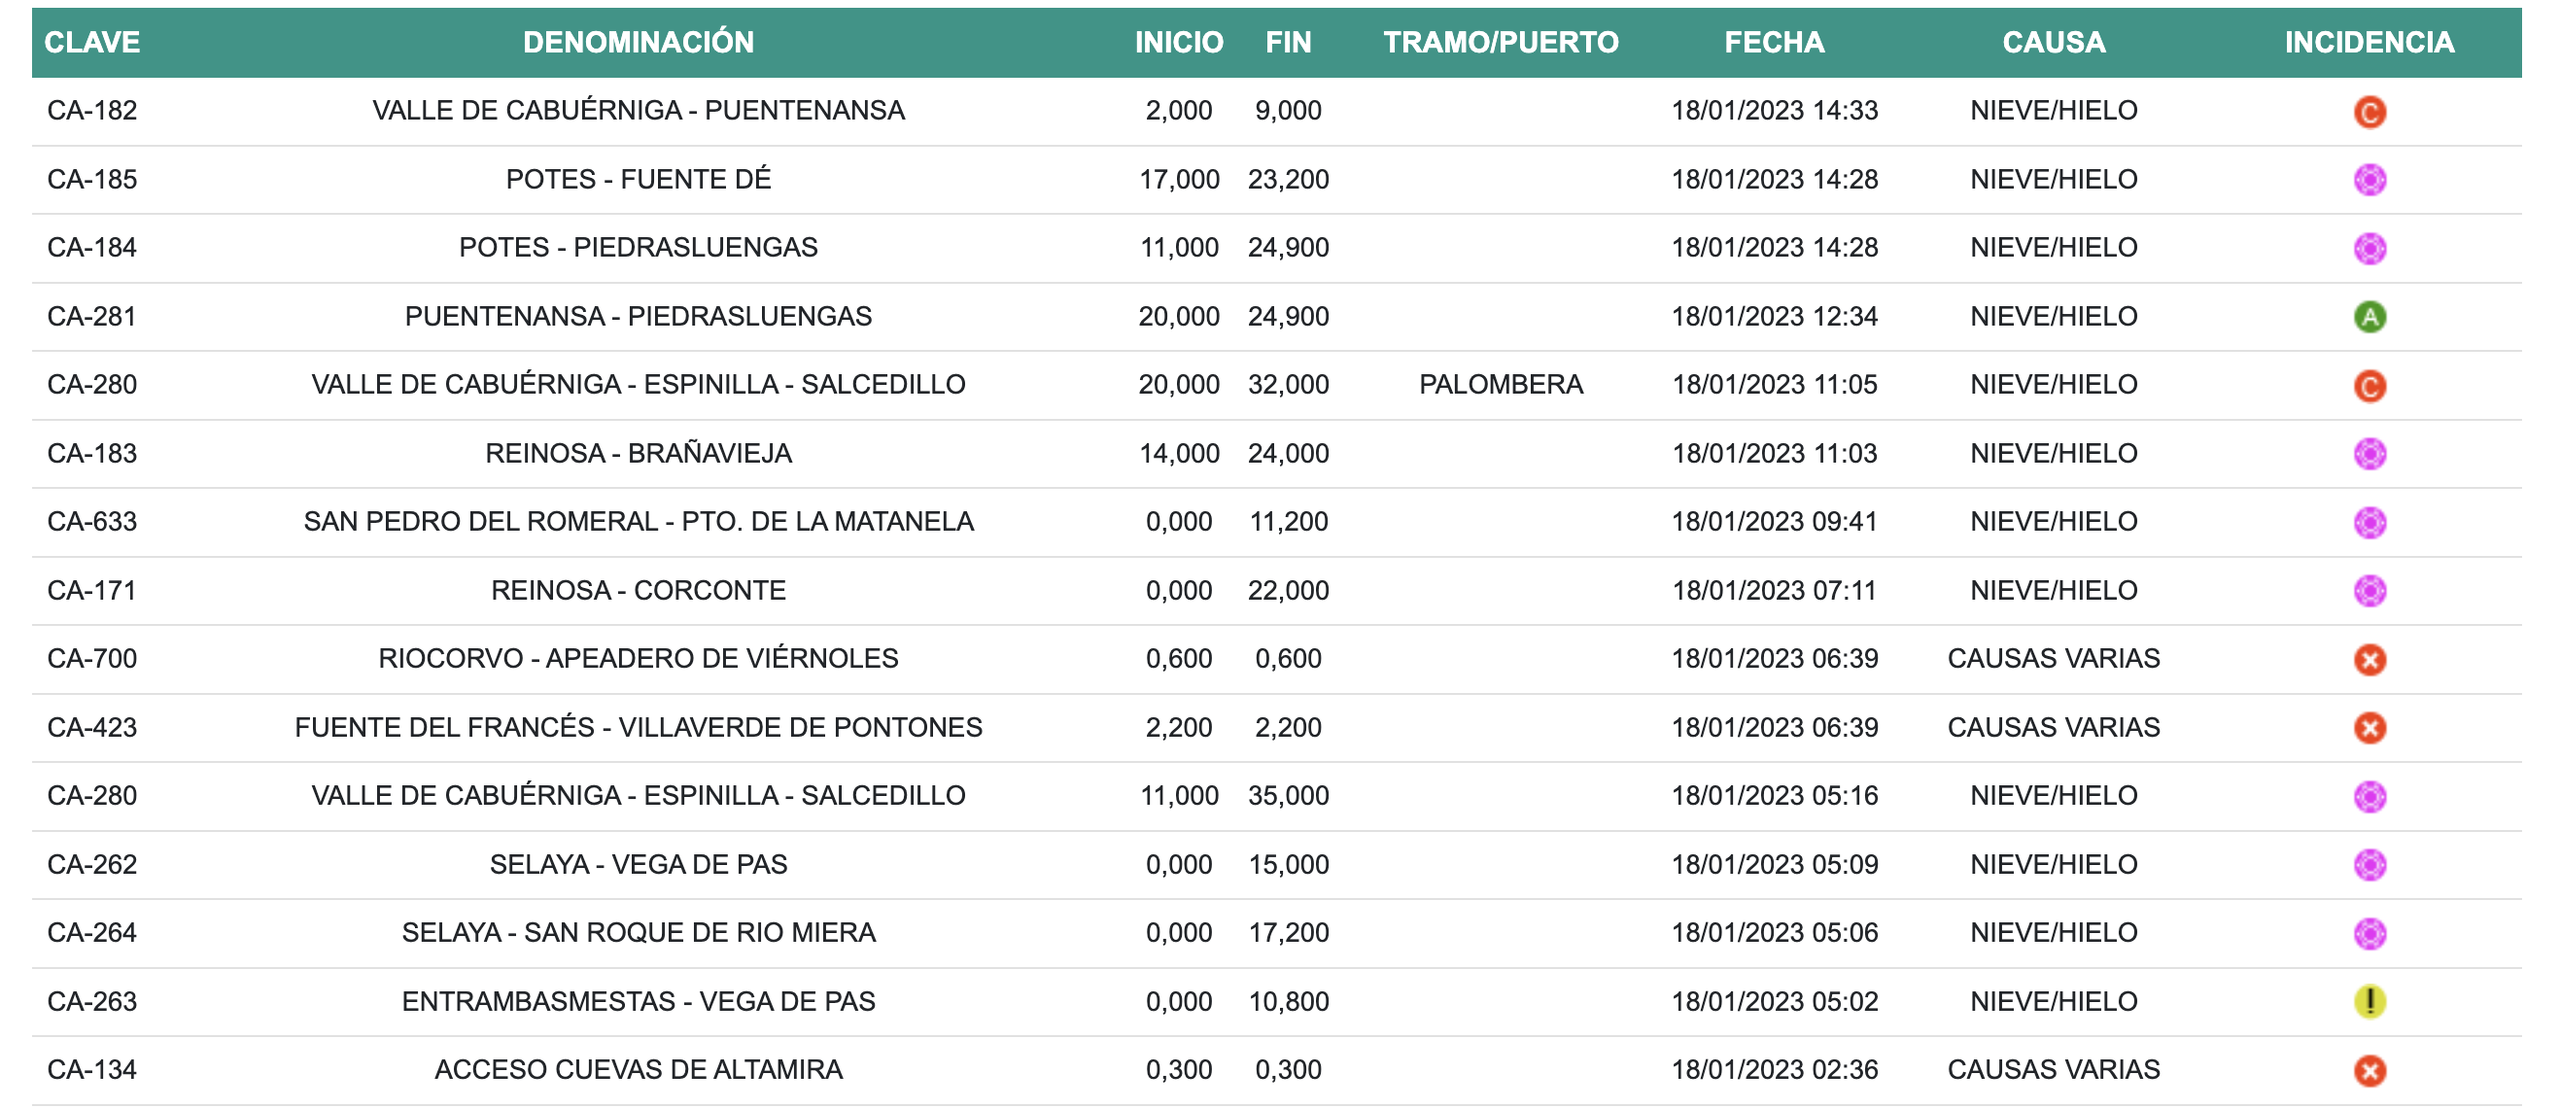Open the CA-184 road key link
The width and height of the screenshot is (2560, 1108).
(94, 246)
